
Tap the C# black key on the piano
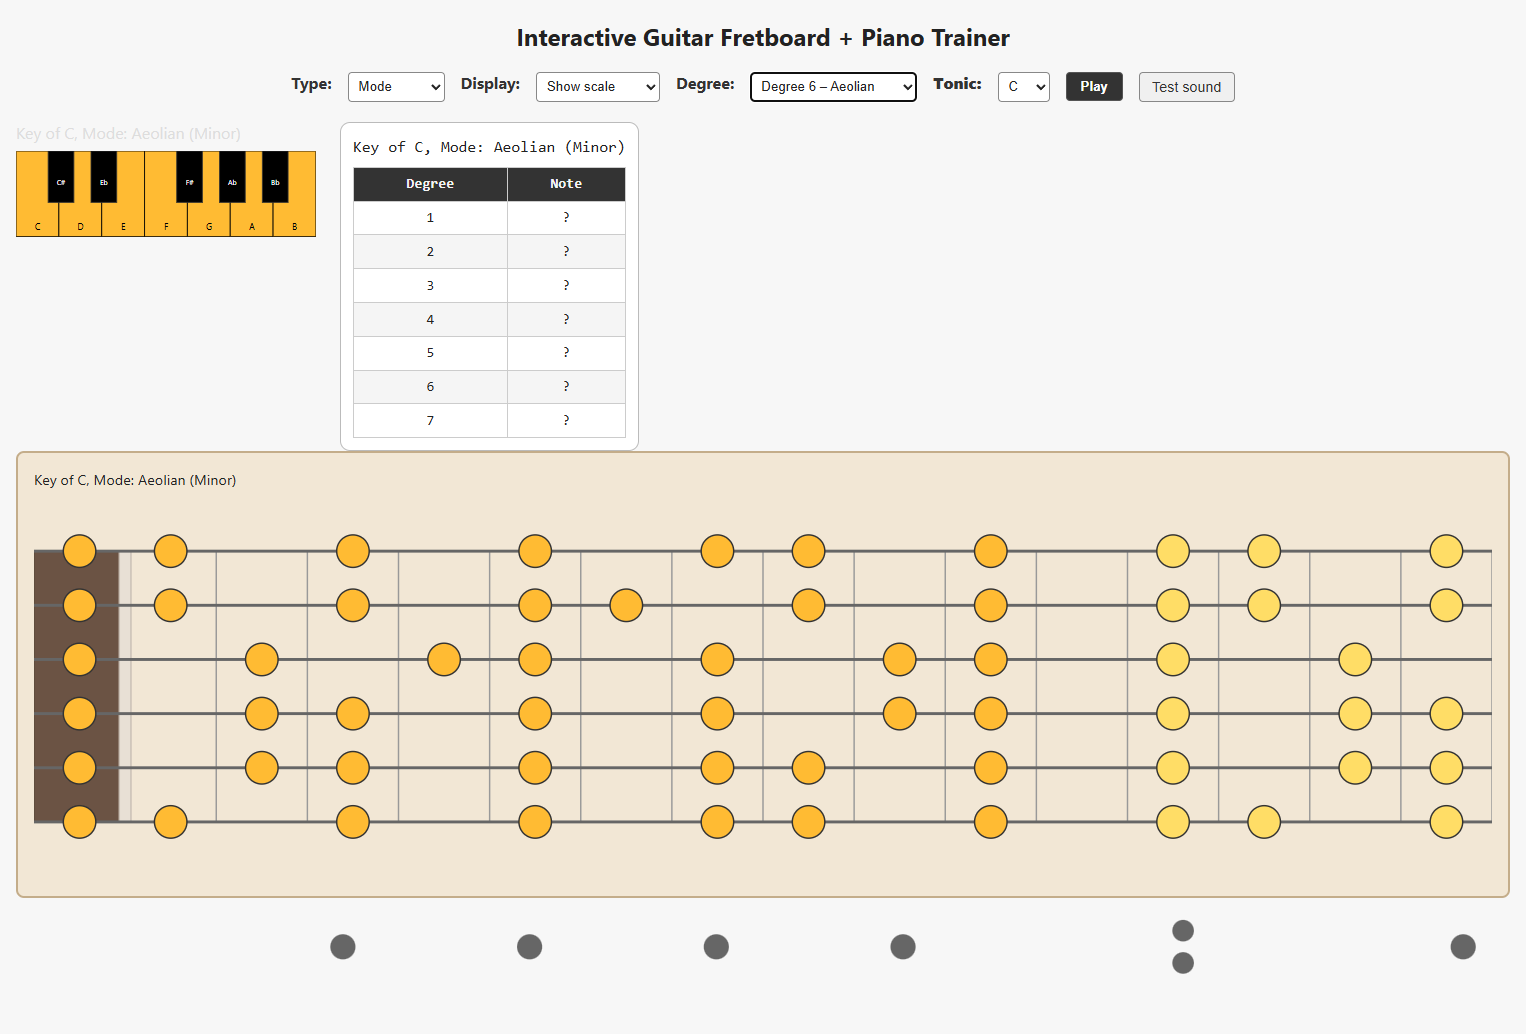pos(61,177)
